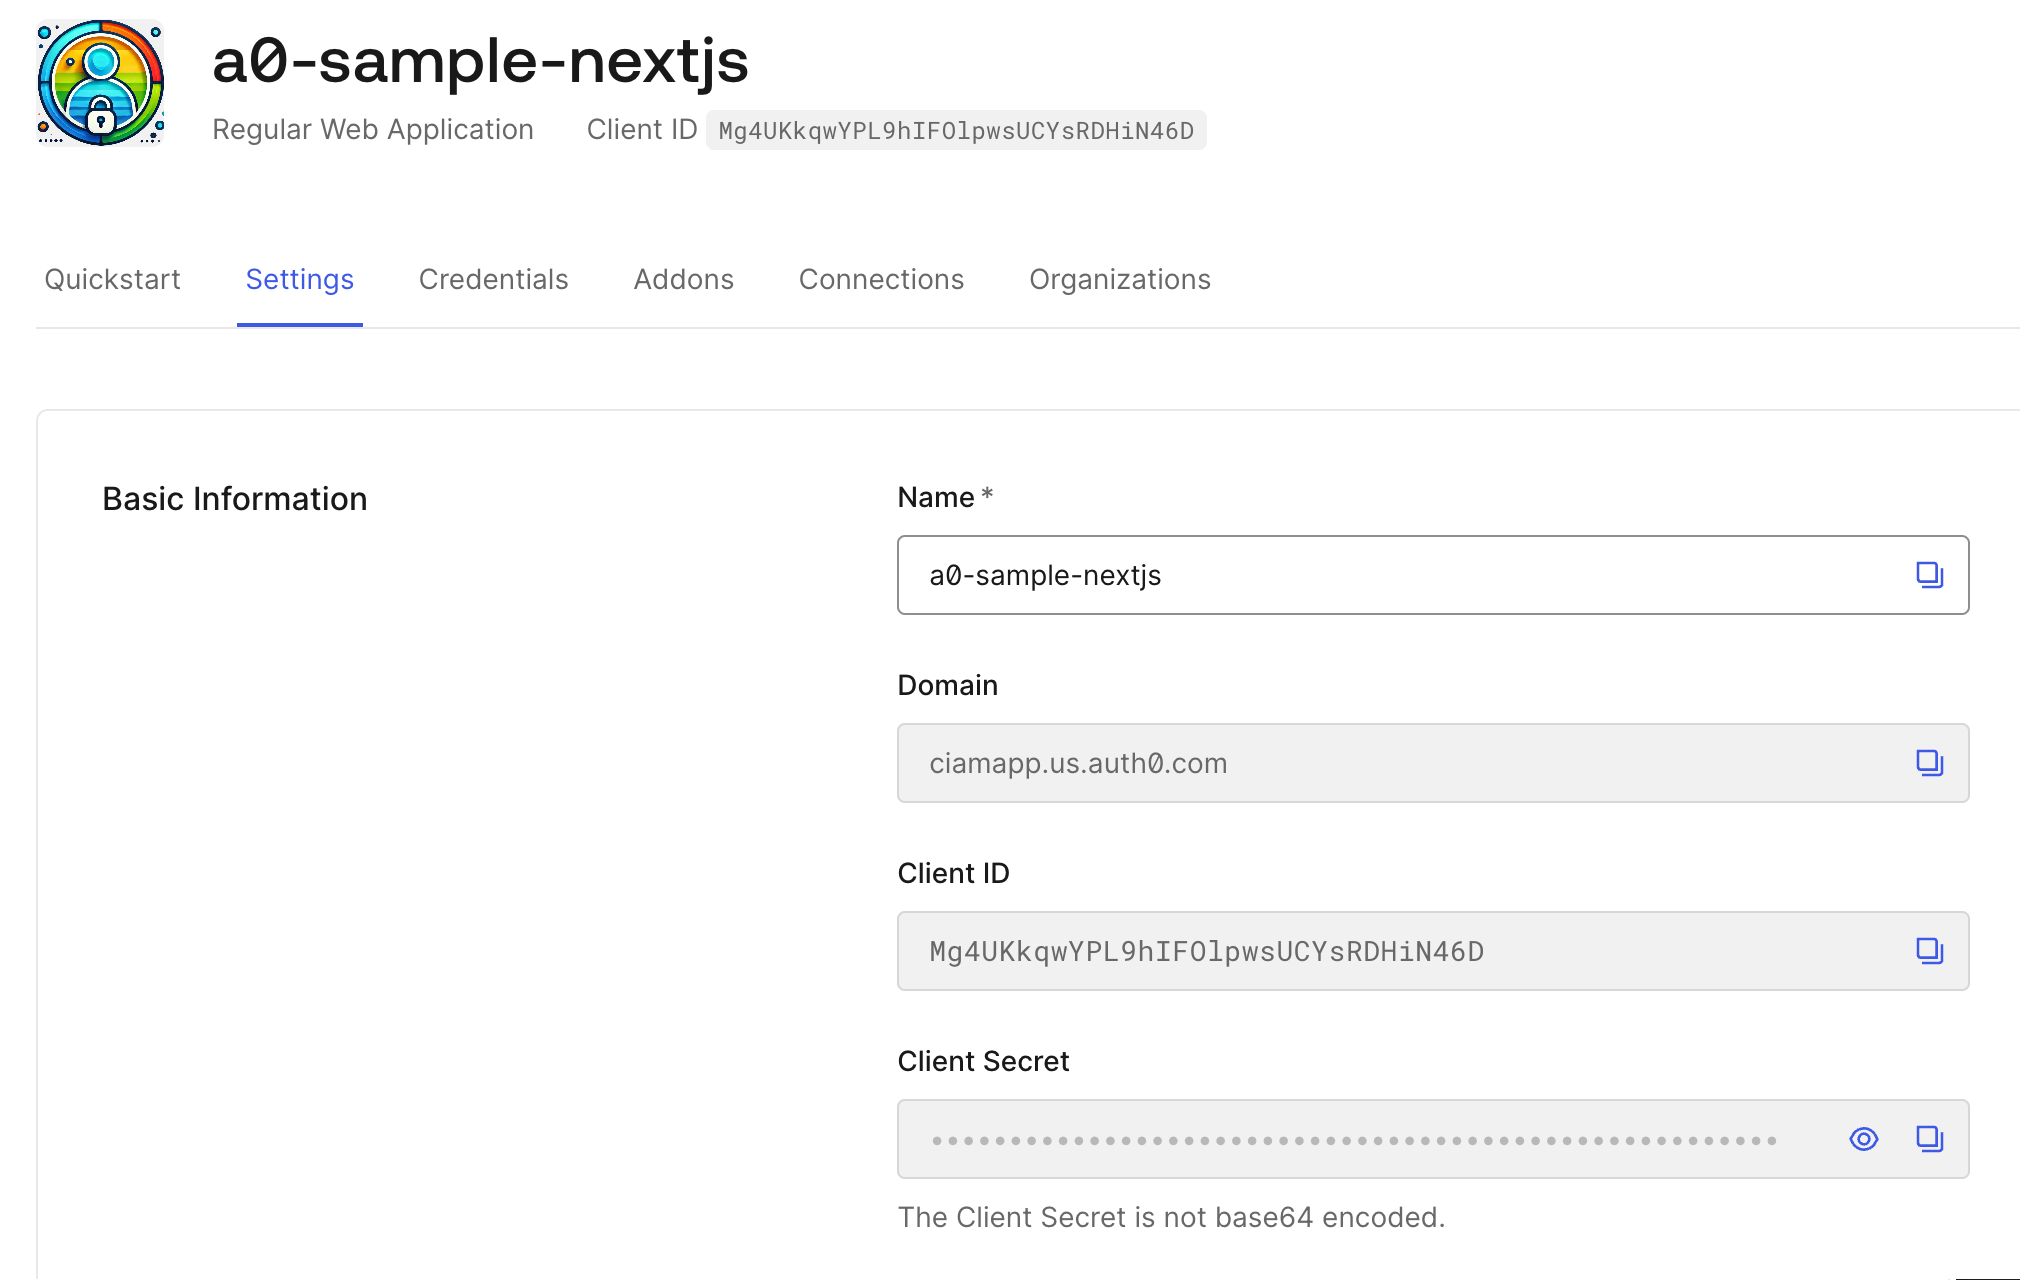
Task: Click the Client ID chip in header
Action: [x=955, y=131]
